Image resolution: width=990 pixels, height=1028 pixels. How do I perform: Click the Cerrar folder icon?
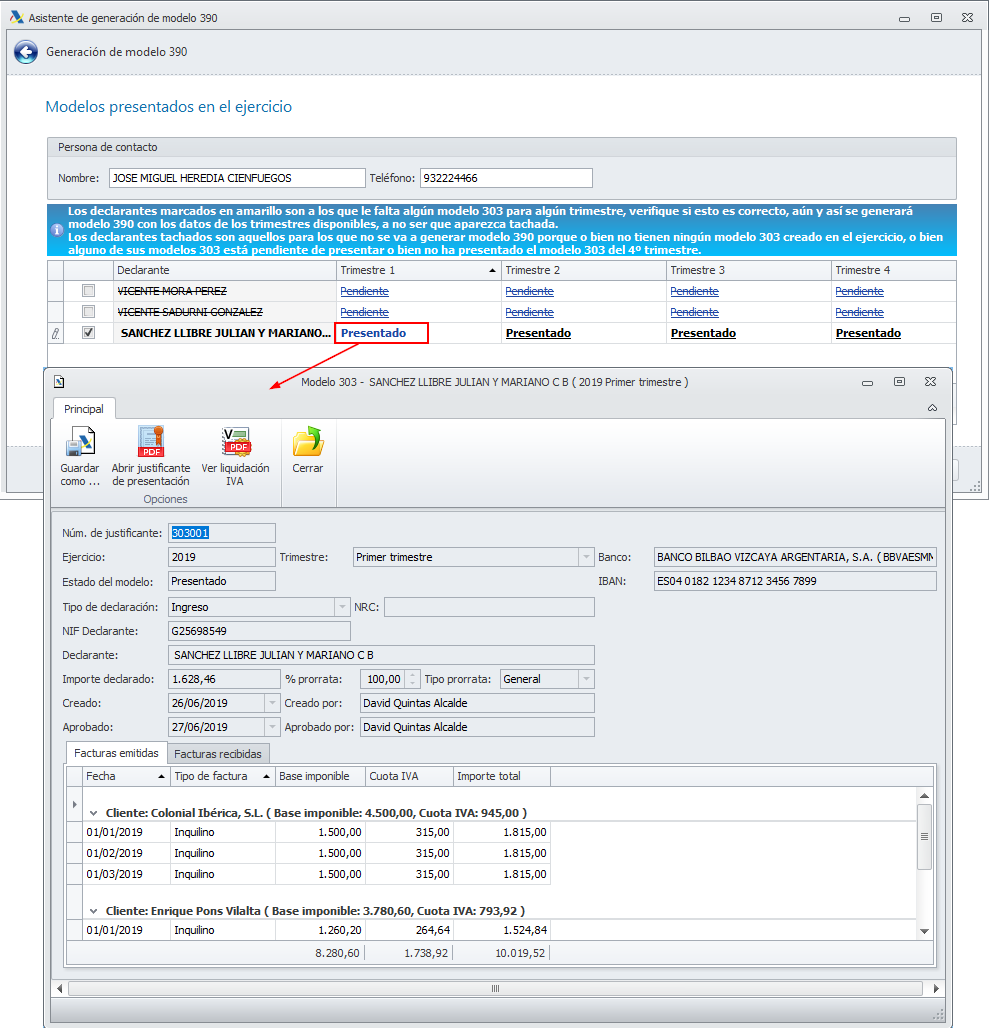coord(307,442)
